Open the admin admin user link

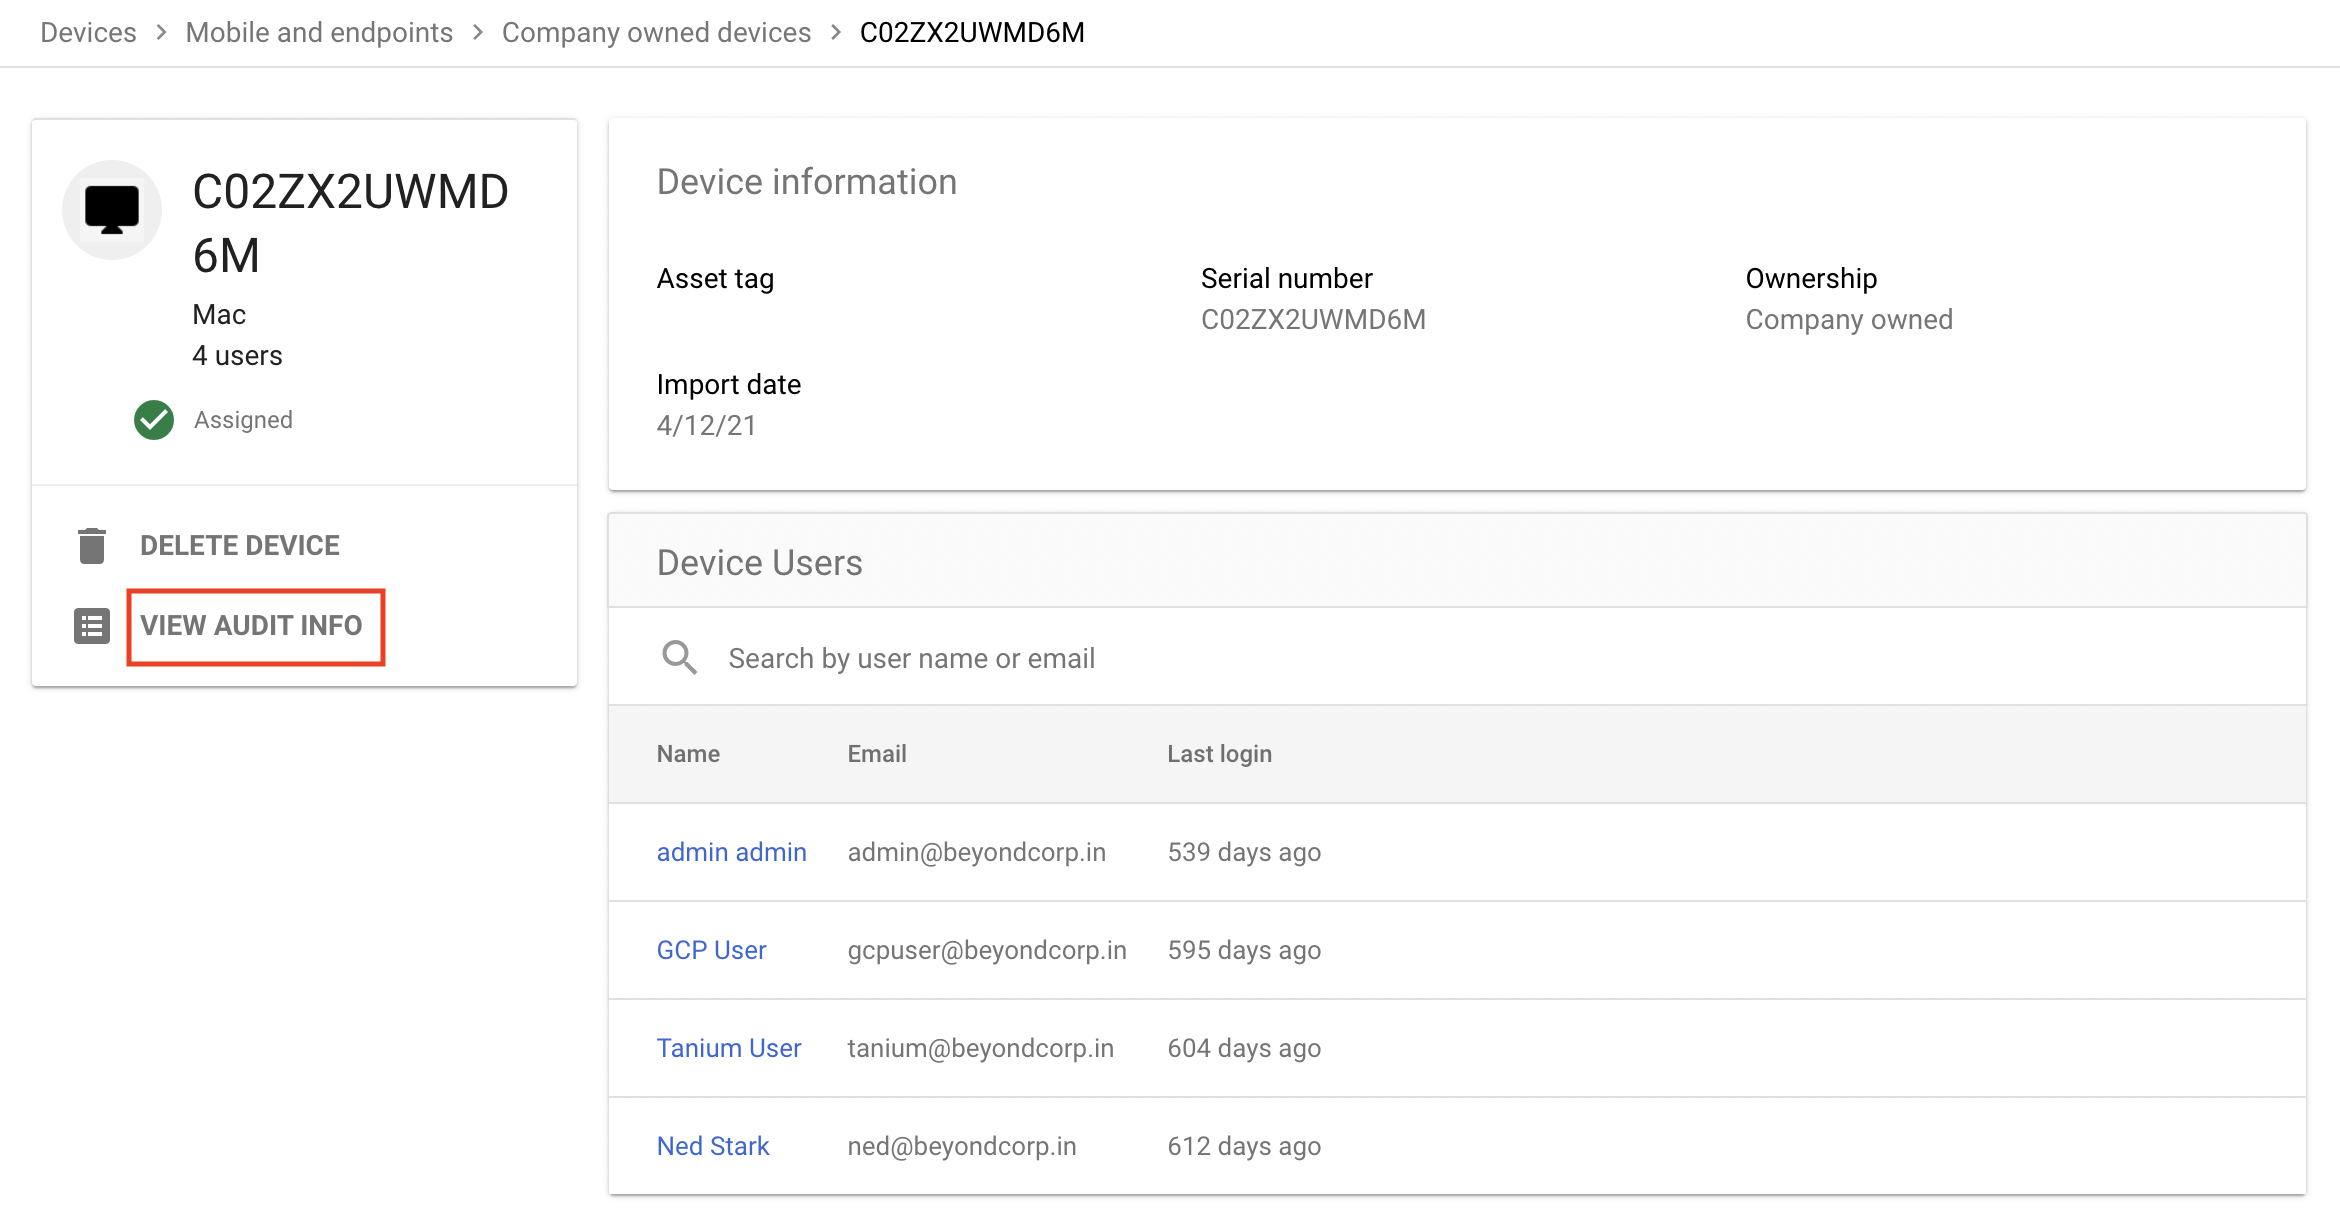point(731,852)
